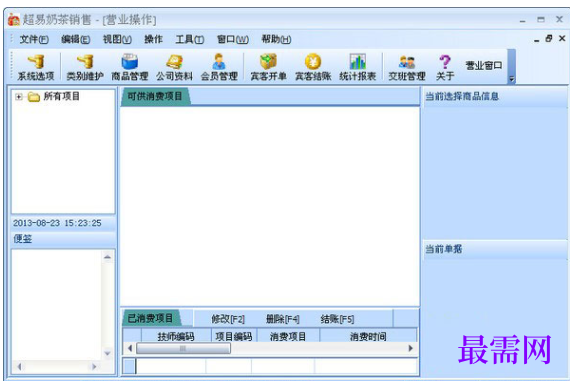Screen dimensions: 570x381
Task: Click left arrow of 便签 horizontal scrollbar
Action: click(x=19, y=366)
